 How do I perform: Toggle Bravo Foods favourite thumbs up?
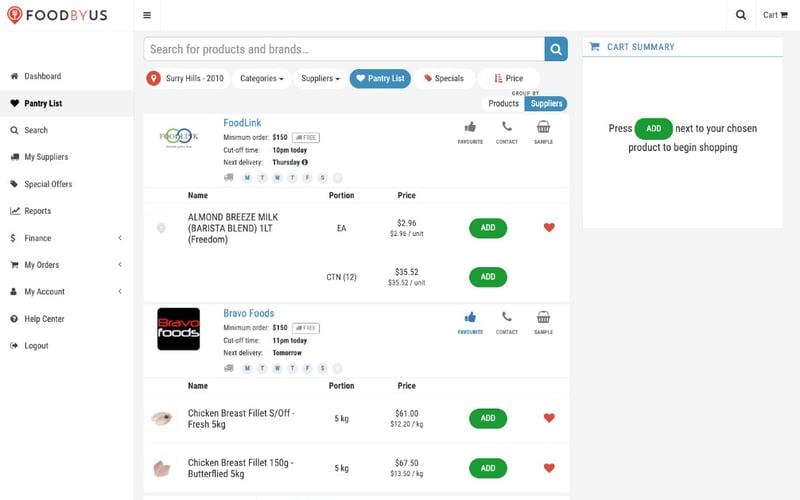pyautogui.click(x=470, y=322)
